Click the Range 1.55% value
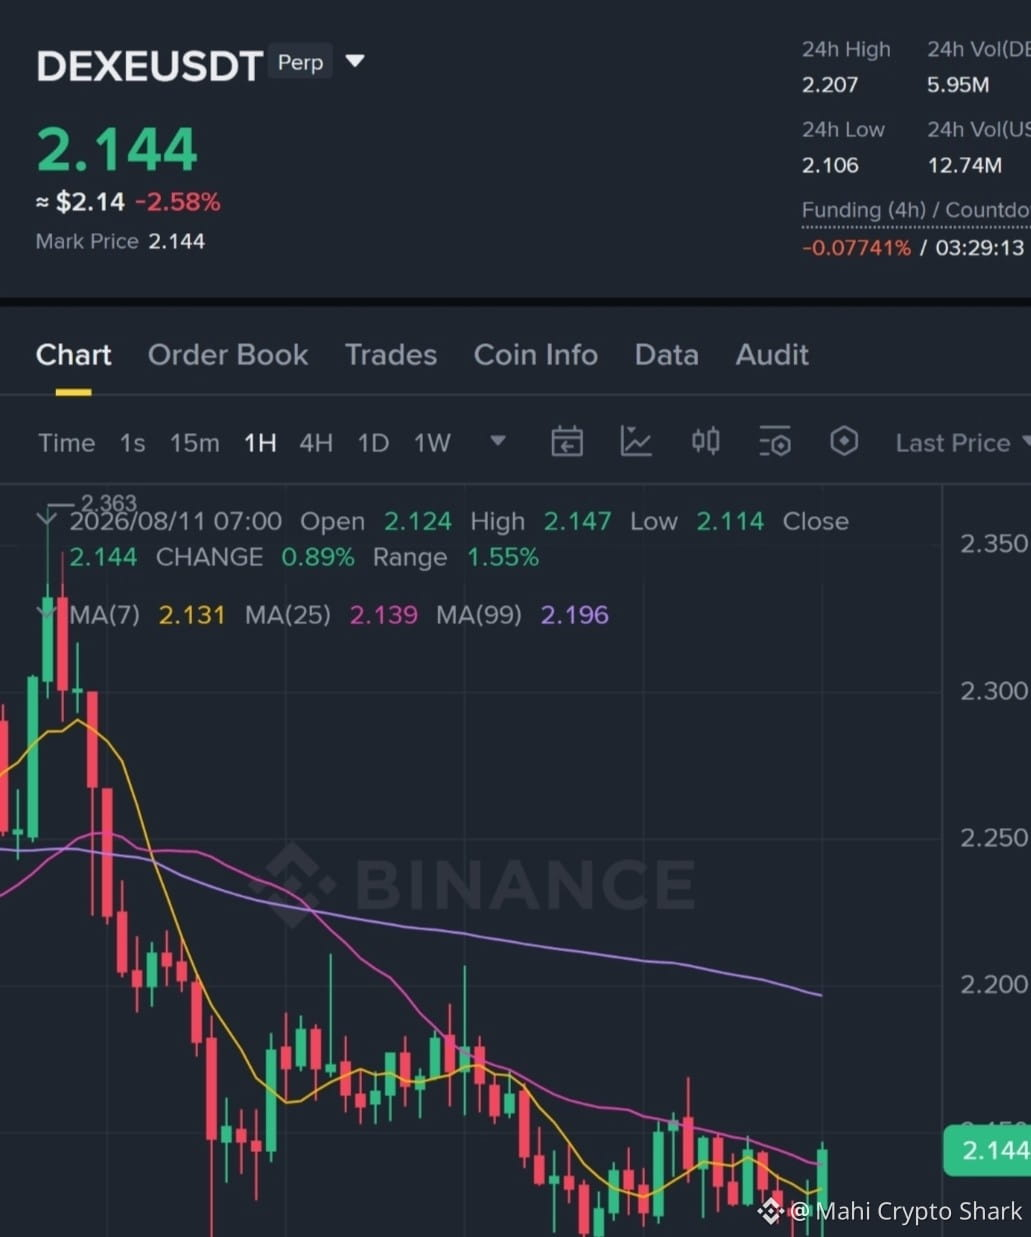This screenshot has height=1237, width=1031. [x=503, y=557]
